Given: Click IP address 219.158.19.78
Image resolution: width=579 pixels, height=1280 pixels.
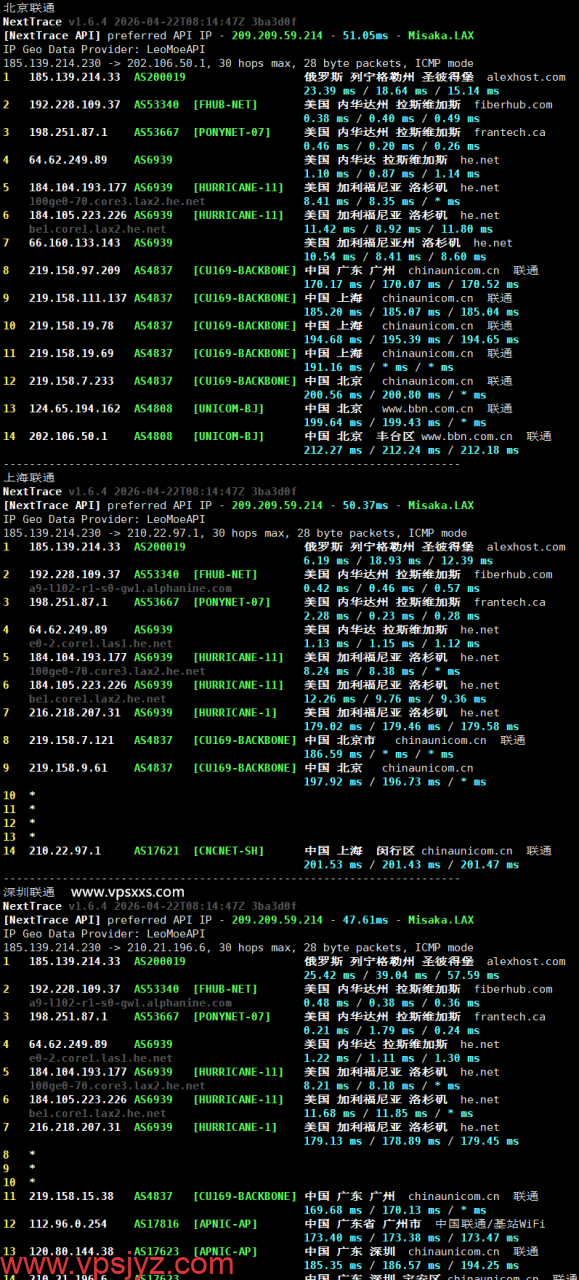Looking at the screenshot, I should pyautogui.click(x=72, y=325).
